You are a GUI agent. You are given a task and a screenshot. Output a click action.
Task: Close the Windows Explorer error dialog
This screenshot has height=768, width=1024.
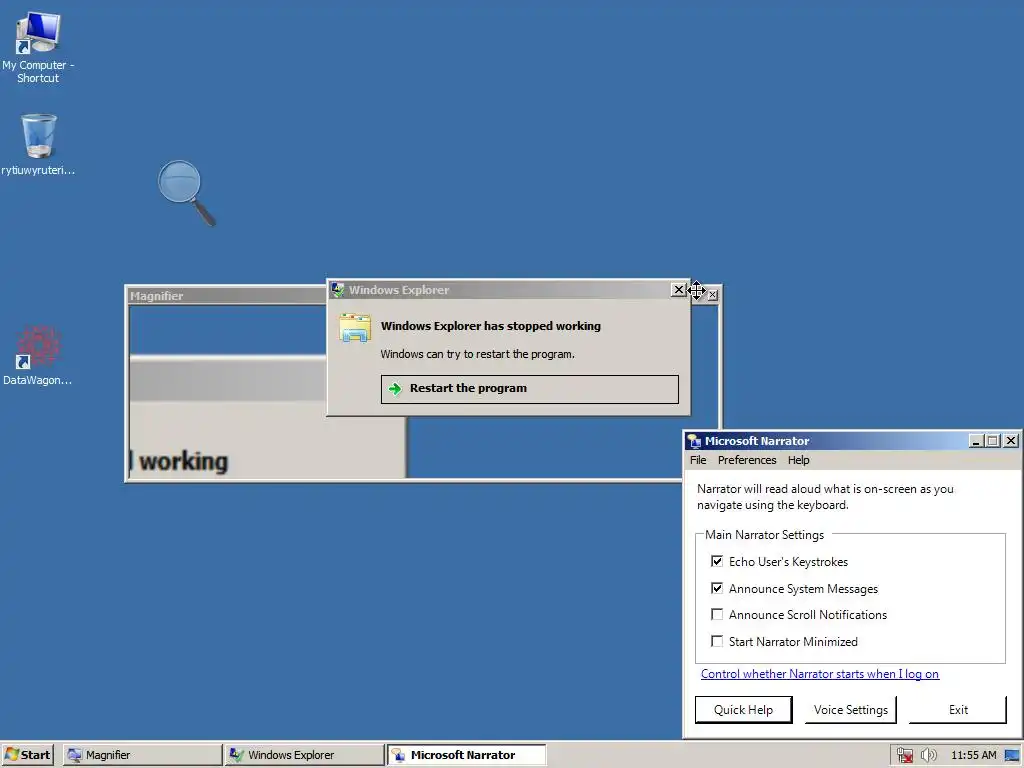tap(679, 289)
